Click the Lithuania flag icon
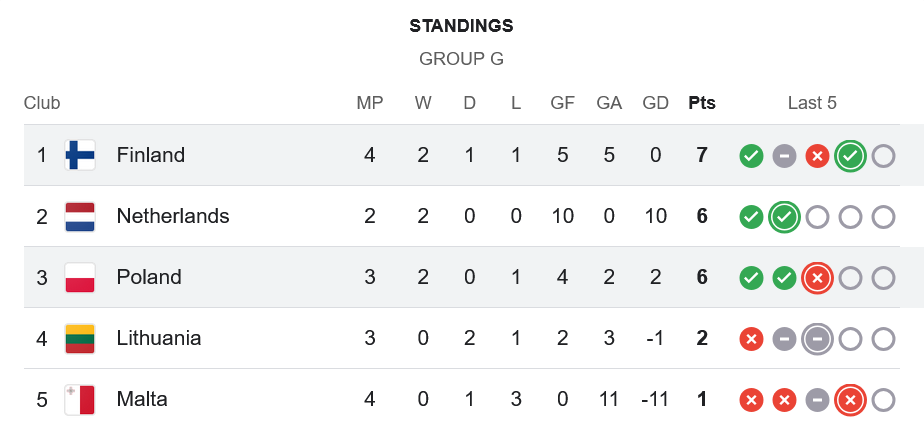924x447 pixels. point(80,338)
